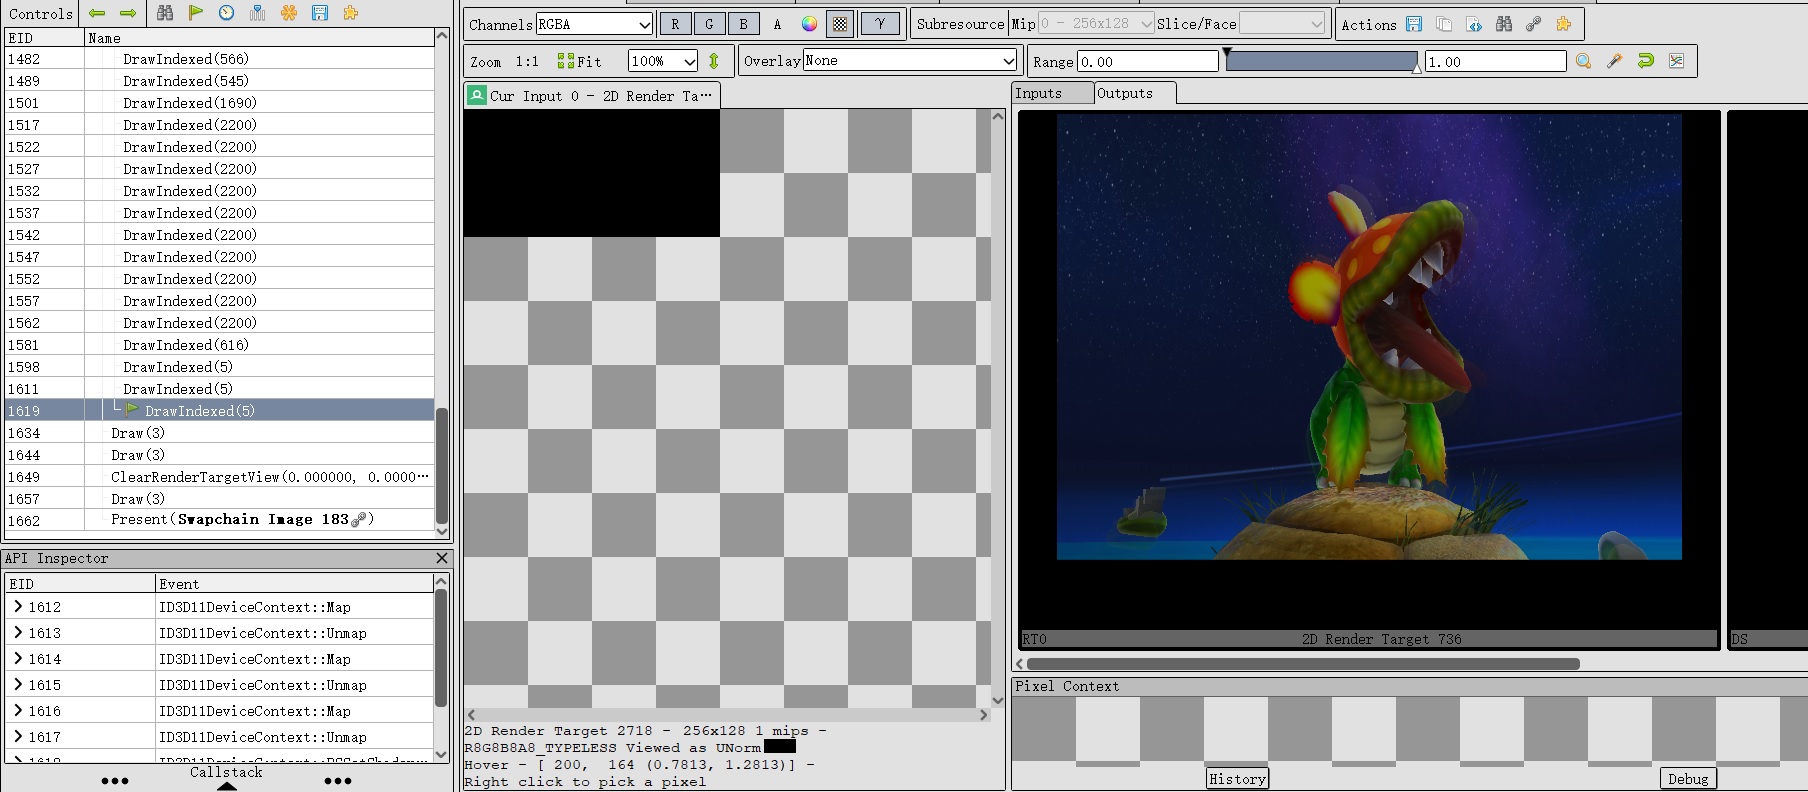Click texture icon on Cur Input 0 tab
The image size is (1808, 792).
[477, 96]
